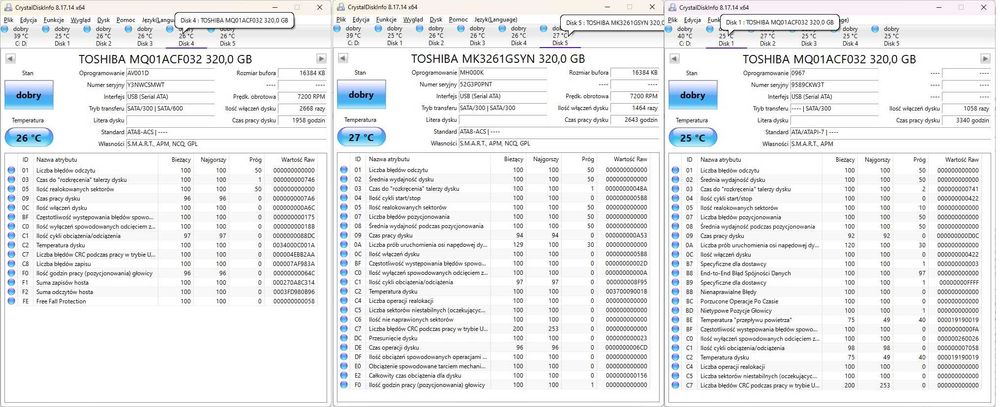
Task: Click status icon of Nienaprawialne Błędy row
Action: pyautogui.click(x=676, y=292)
